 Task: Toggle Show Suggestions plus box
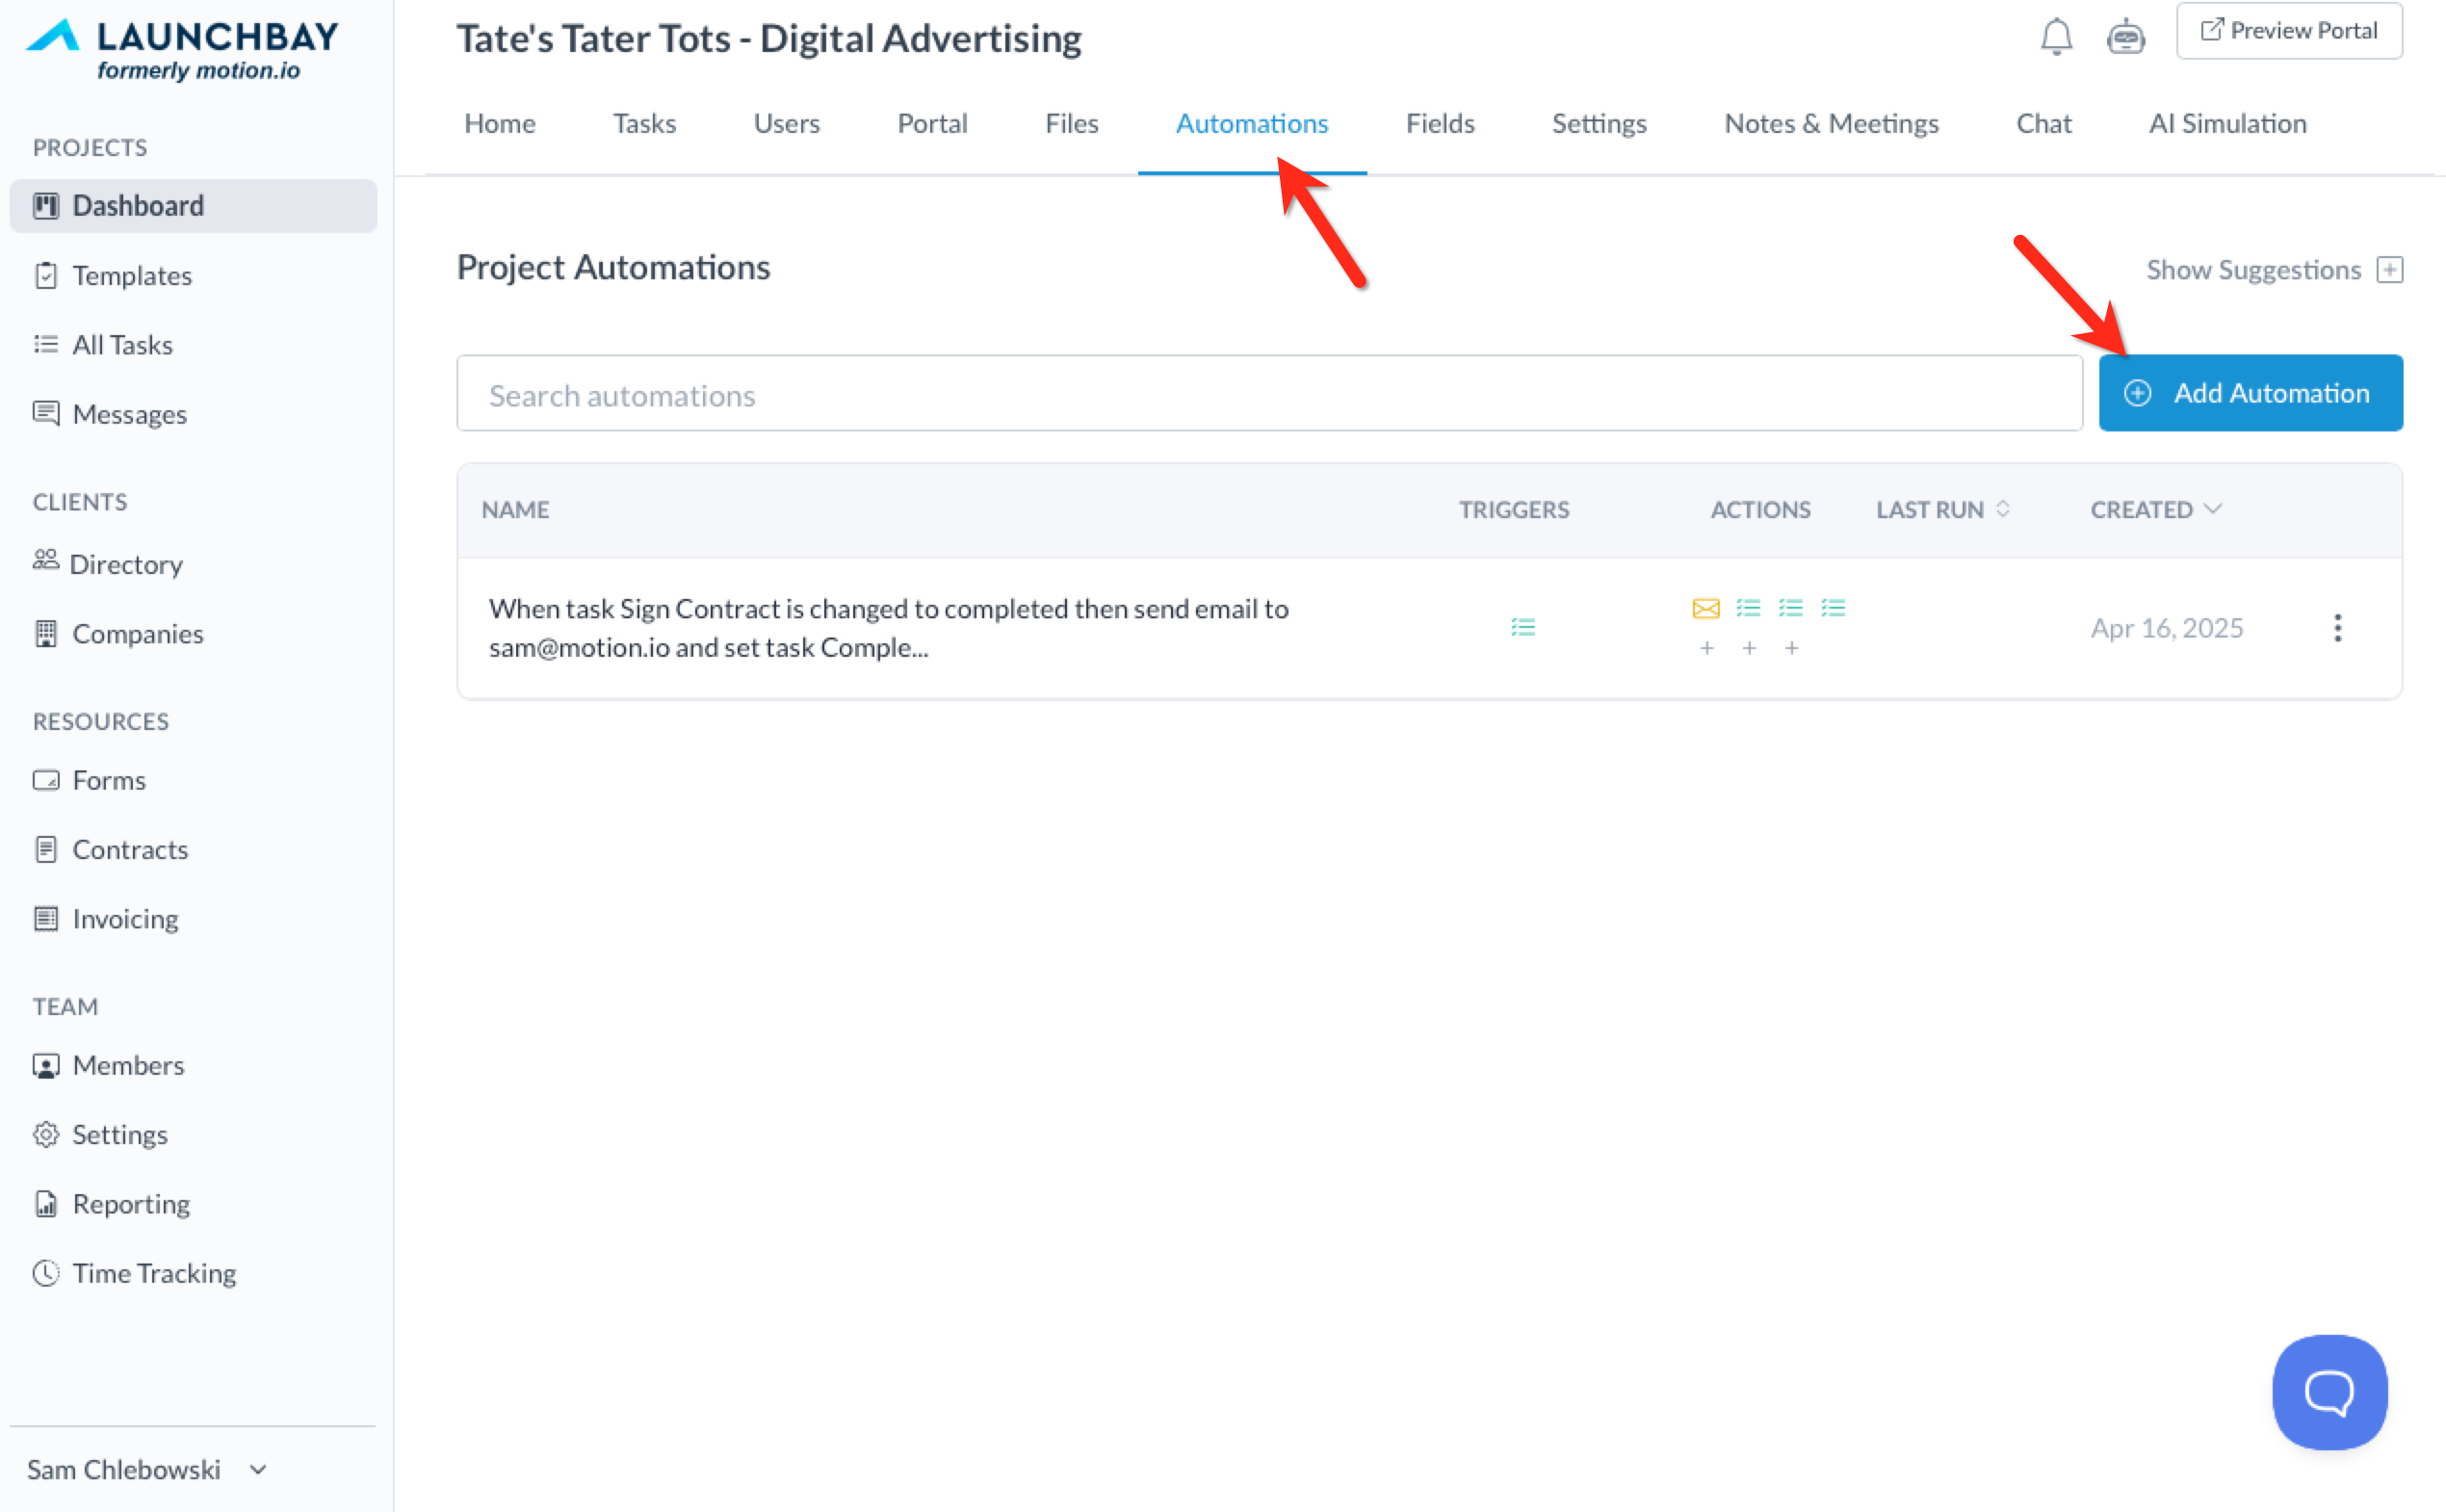point(2389,270)
